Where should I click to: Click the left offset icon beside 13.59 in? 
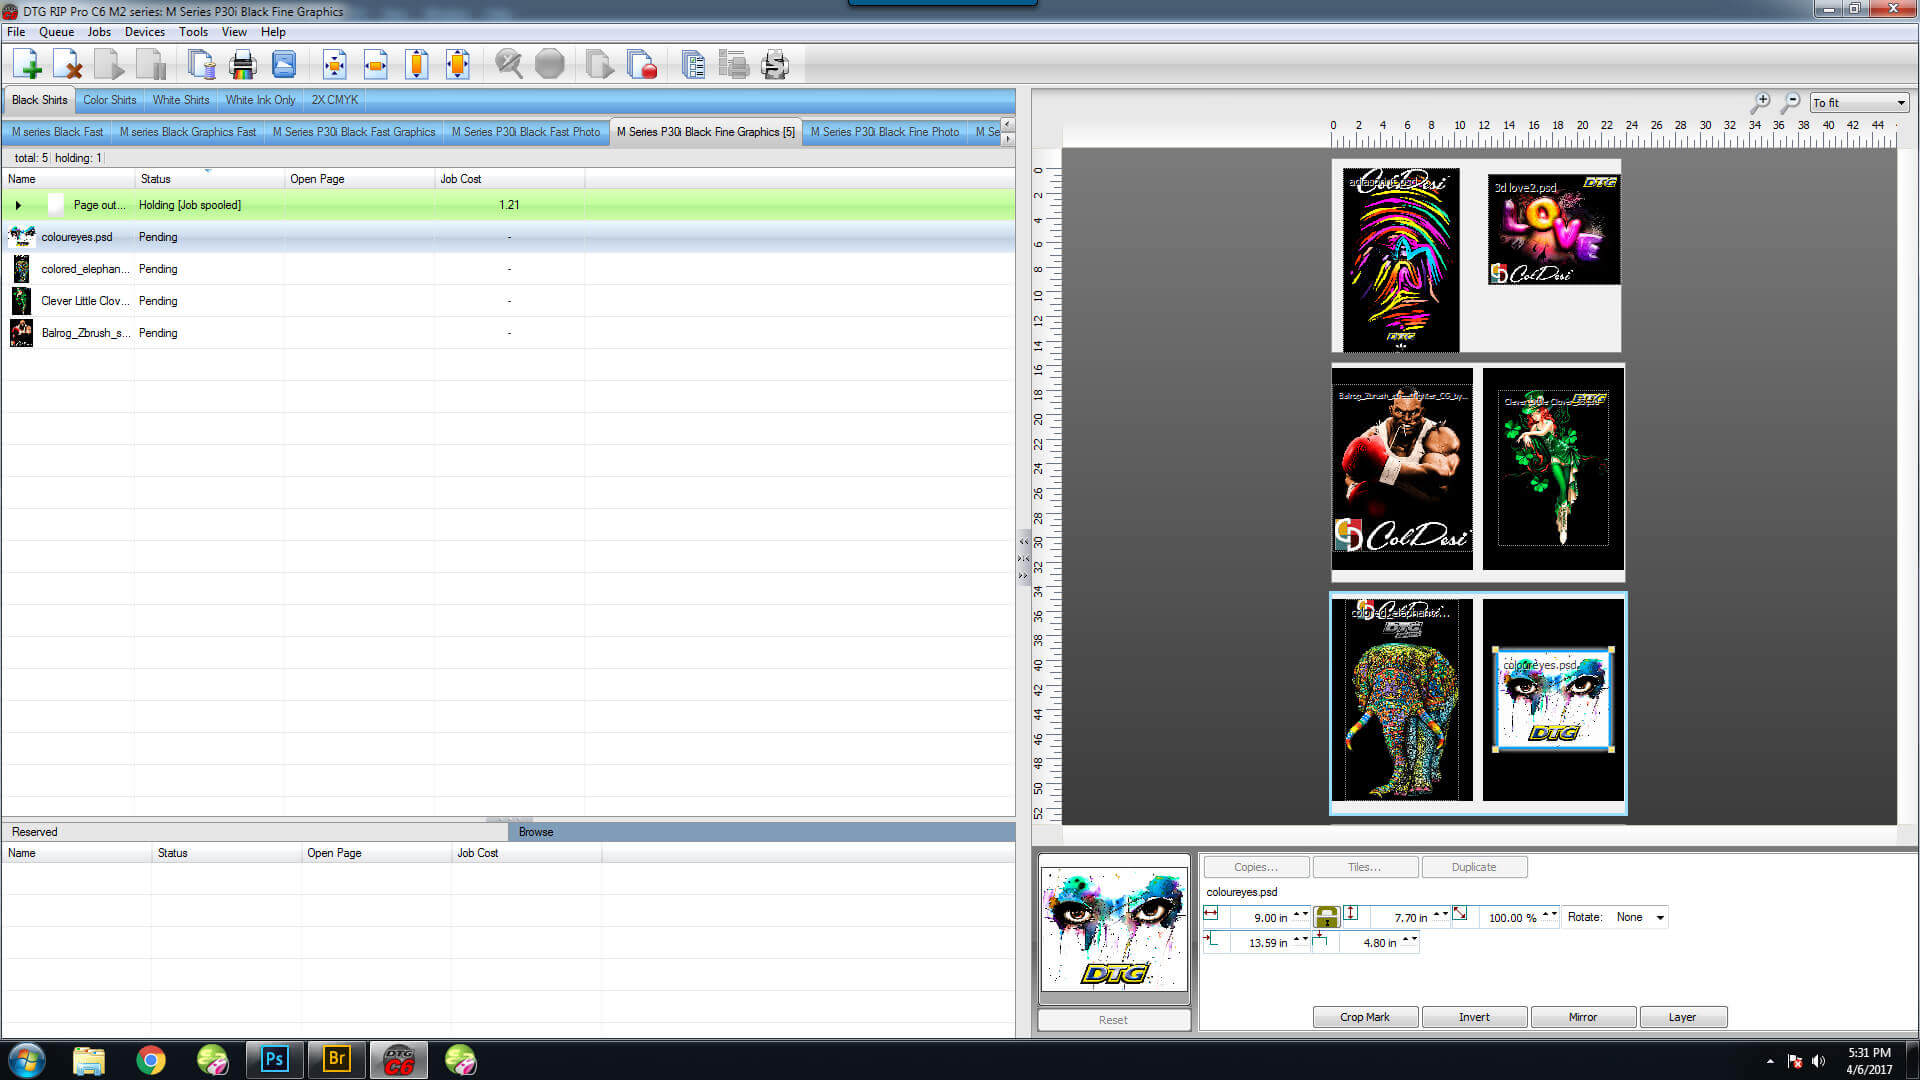(1211, 939)
